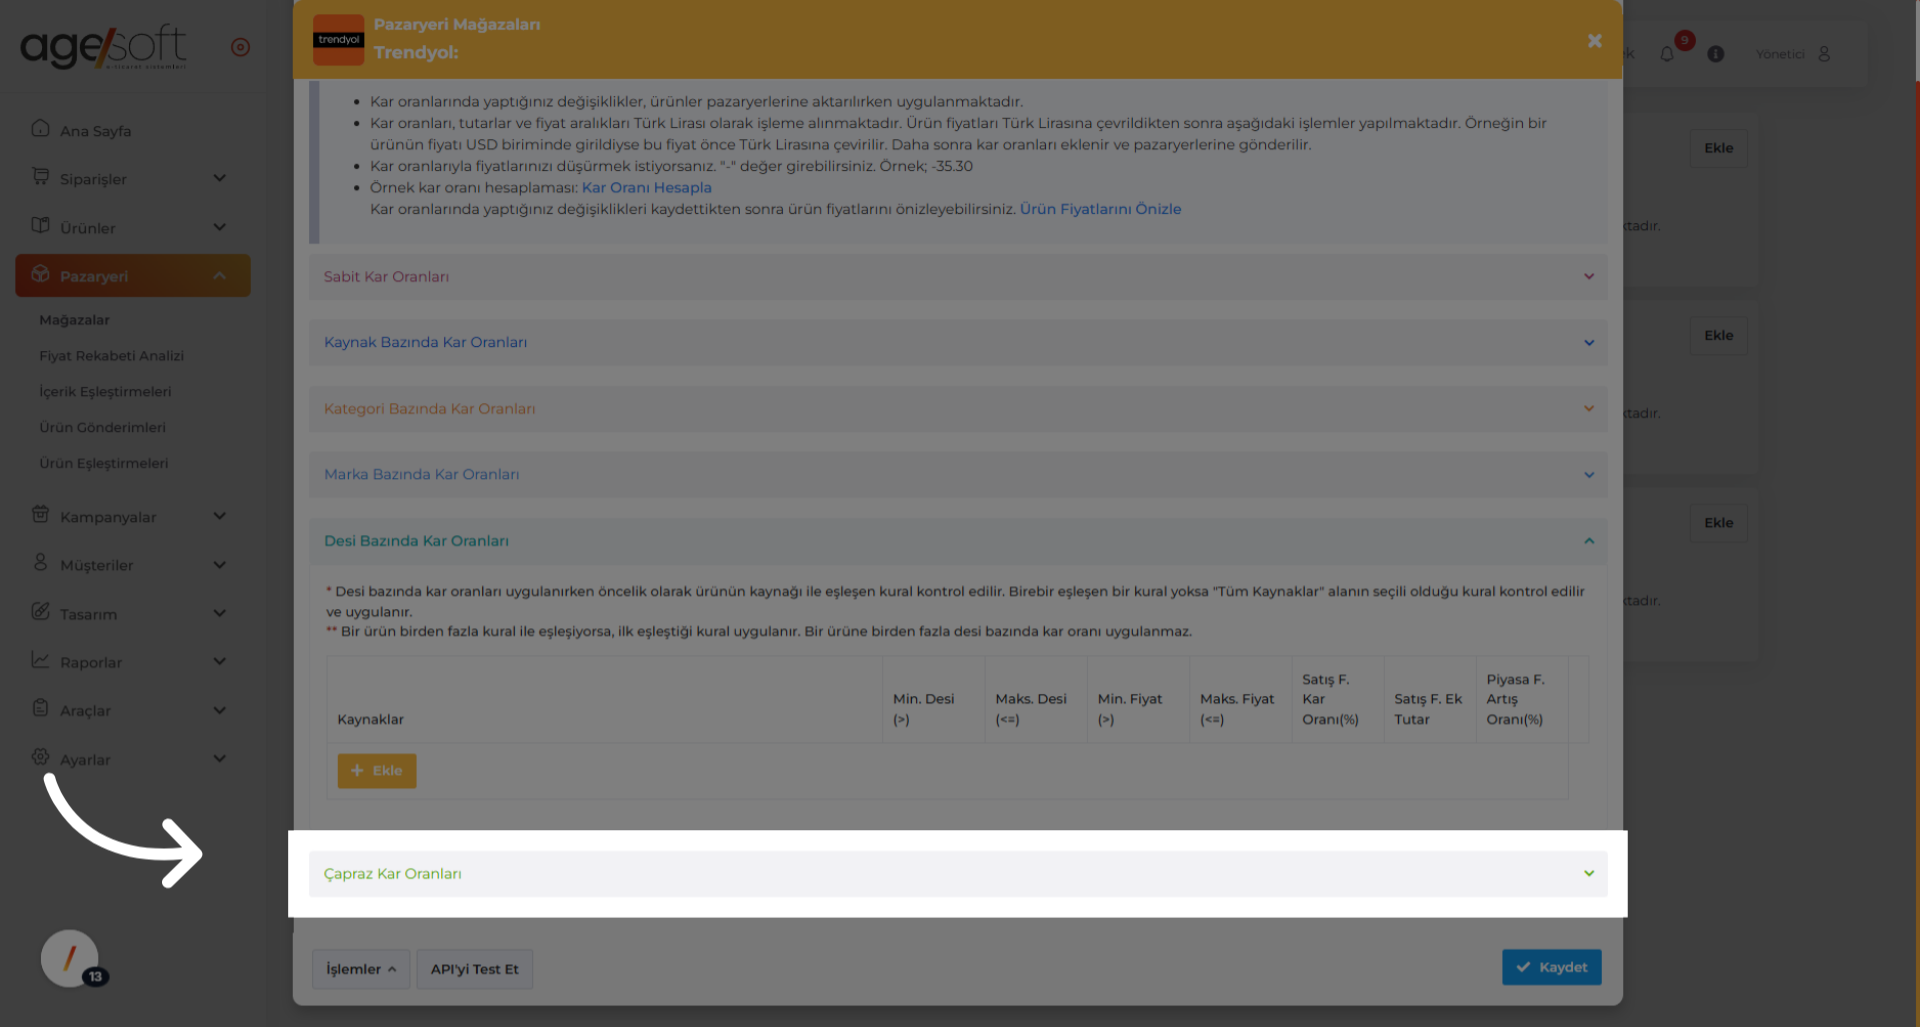Click the Yönetici user name text
Screen dimensions: 1920x1027
pyautogui.click(x=1780, y=54)
